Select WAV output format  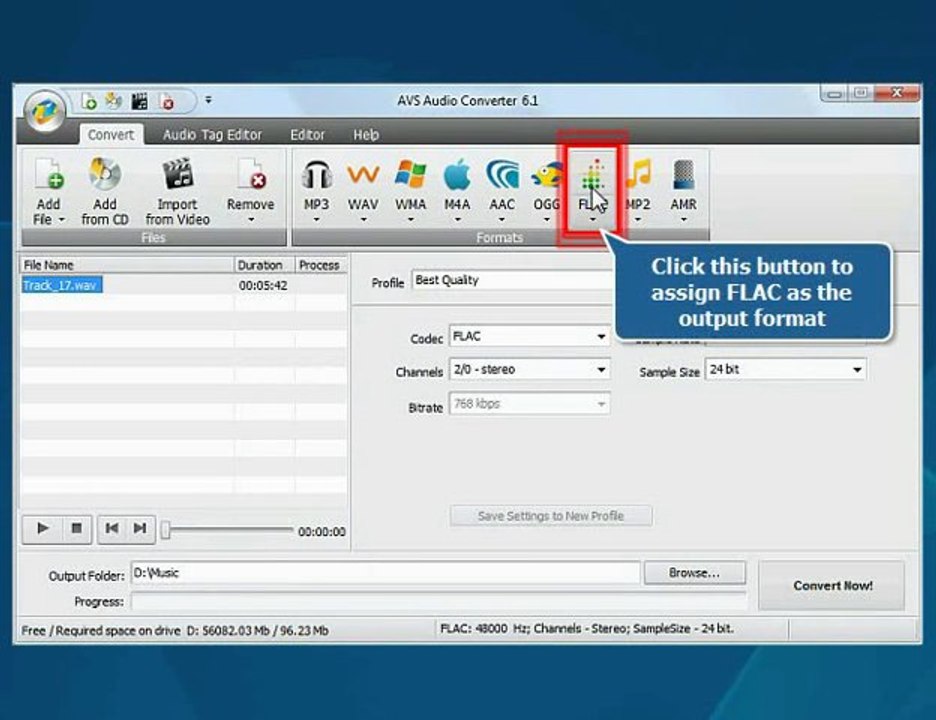click(x=363, y=191)
